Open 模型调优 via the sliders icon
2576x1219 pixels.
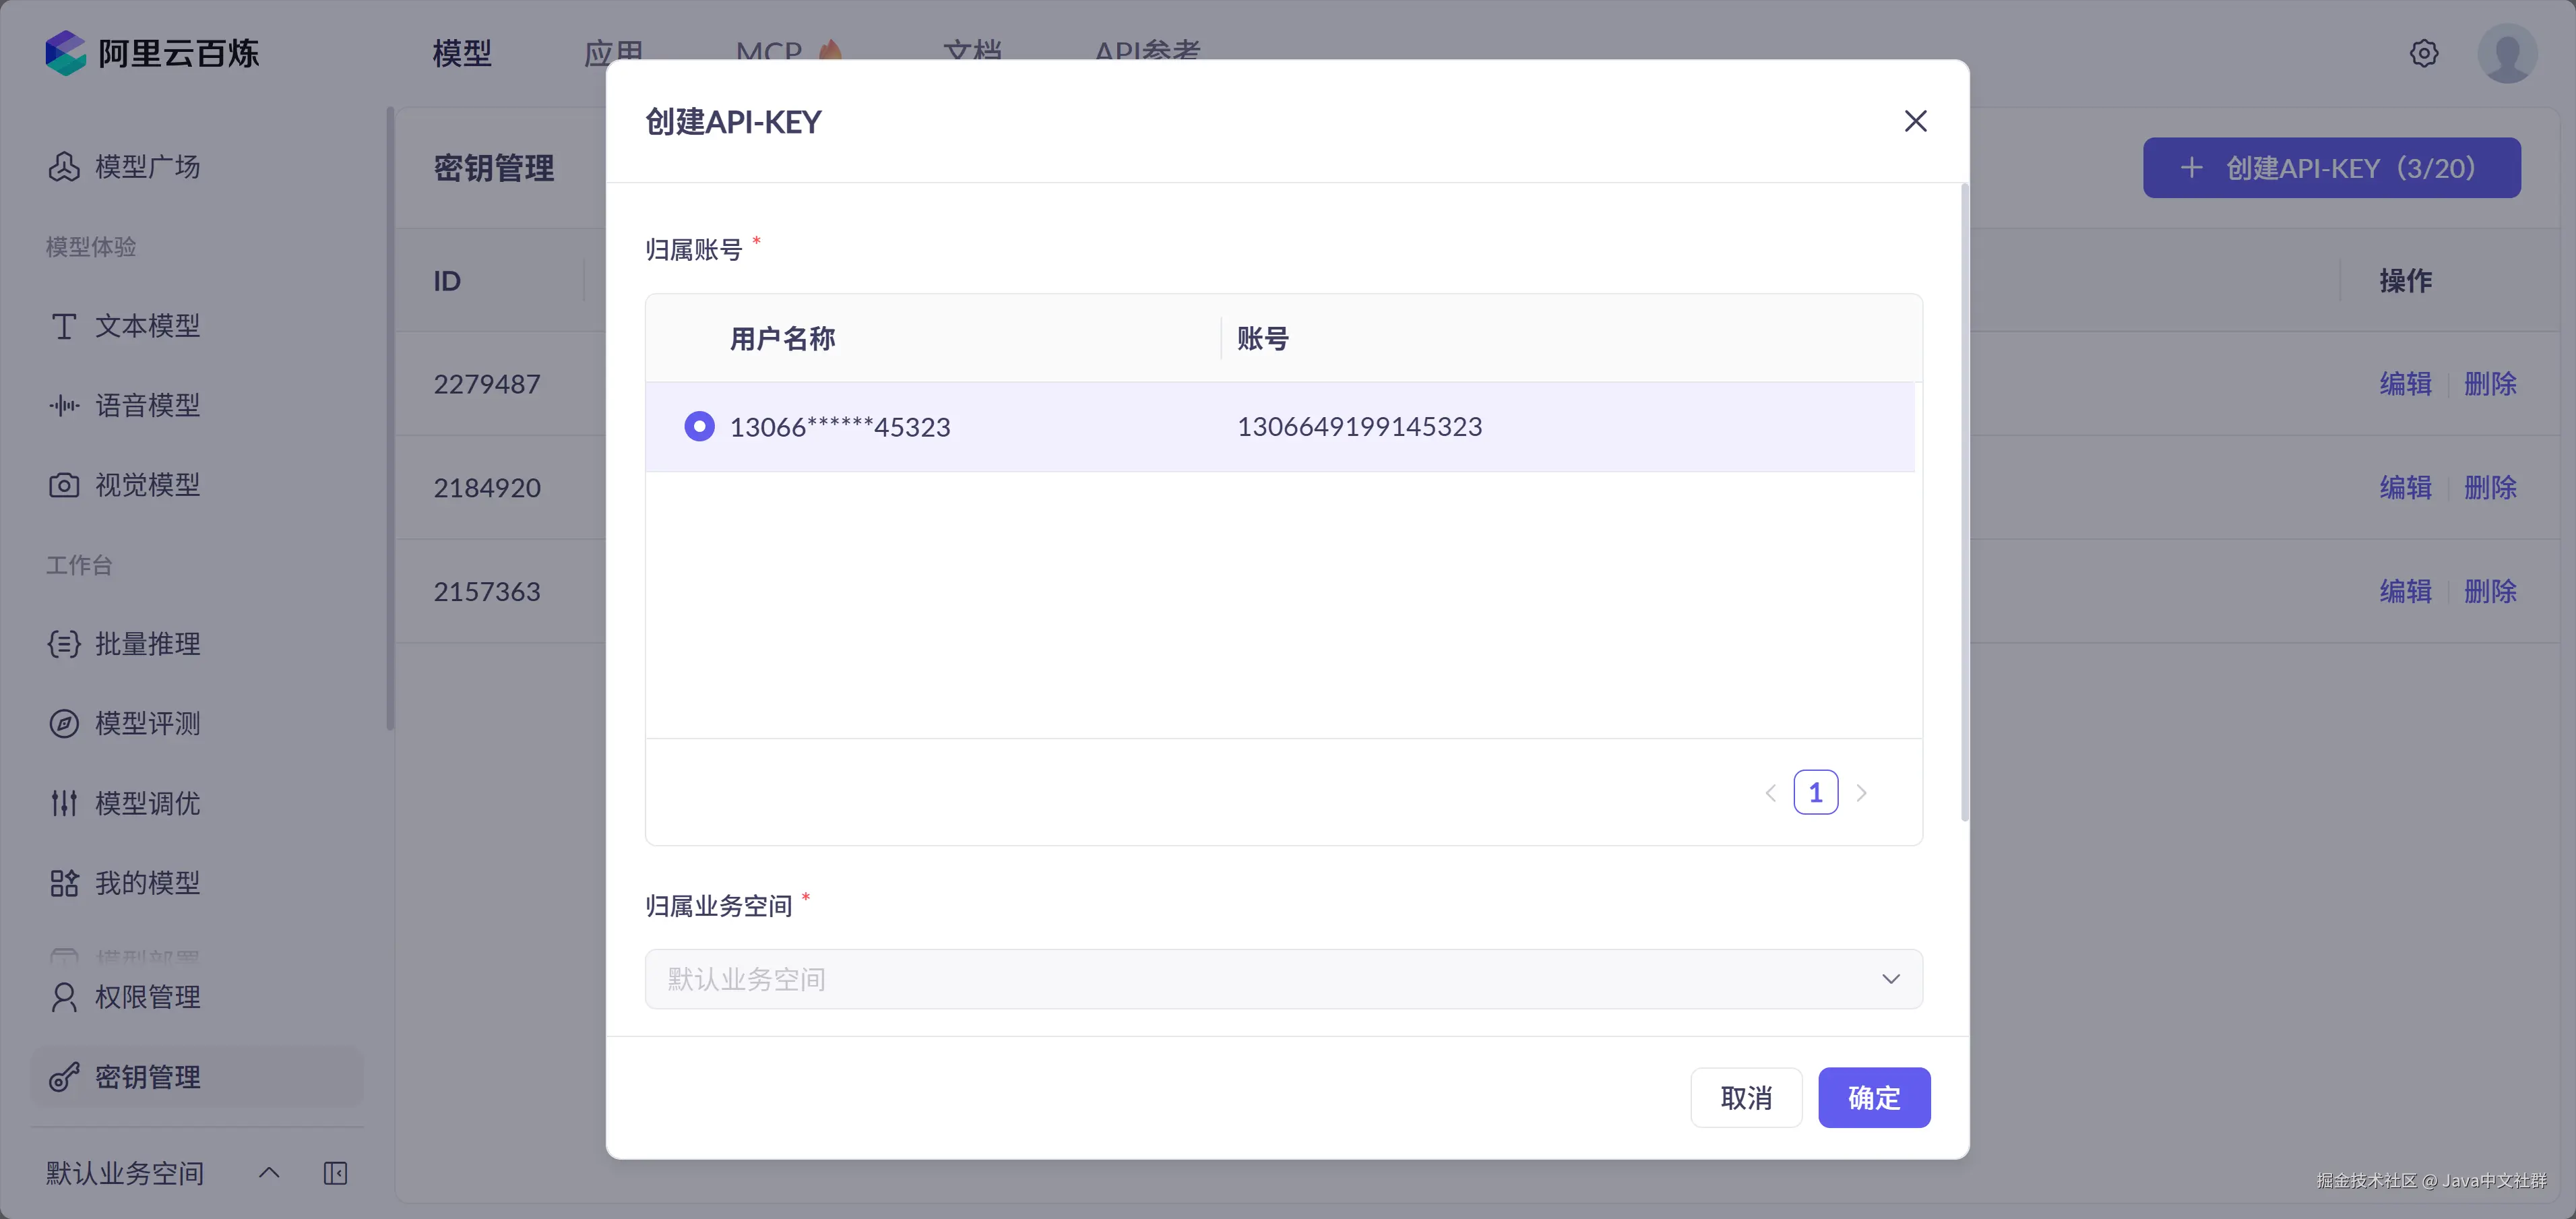64,803
